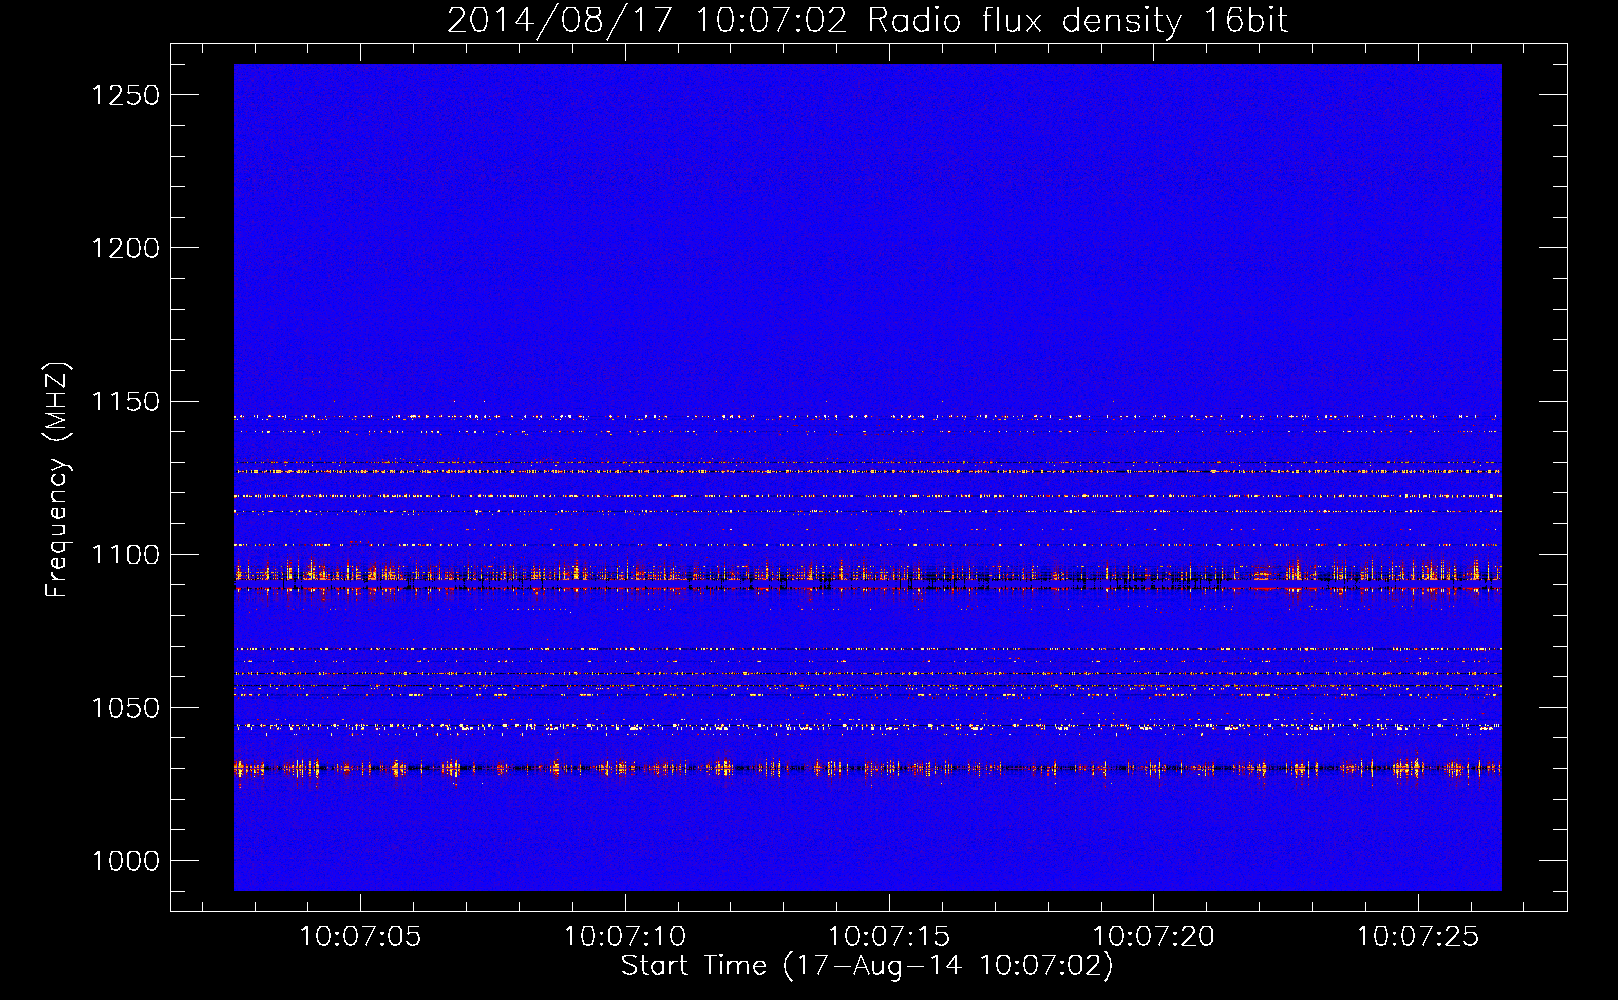The width and height of the screenshot is (1618, 1000).
Task: Click the 1000 frequency tick label
Action: [126, 861]
